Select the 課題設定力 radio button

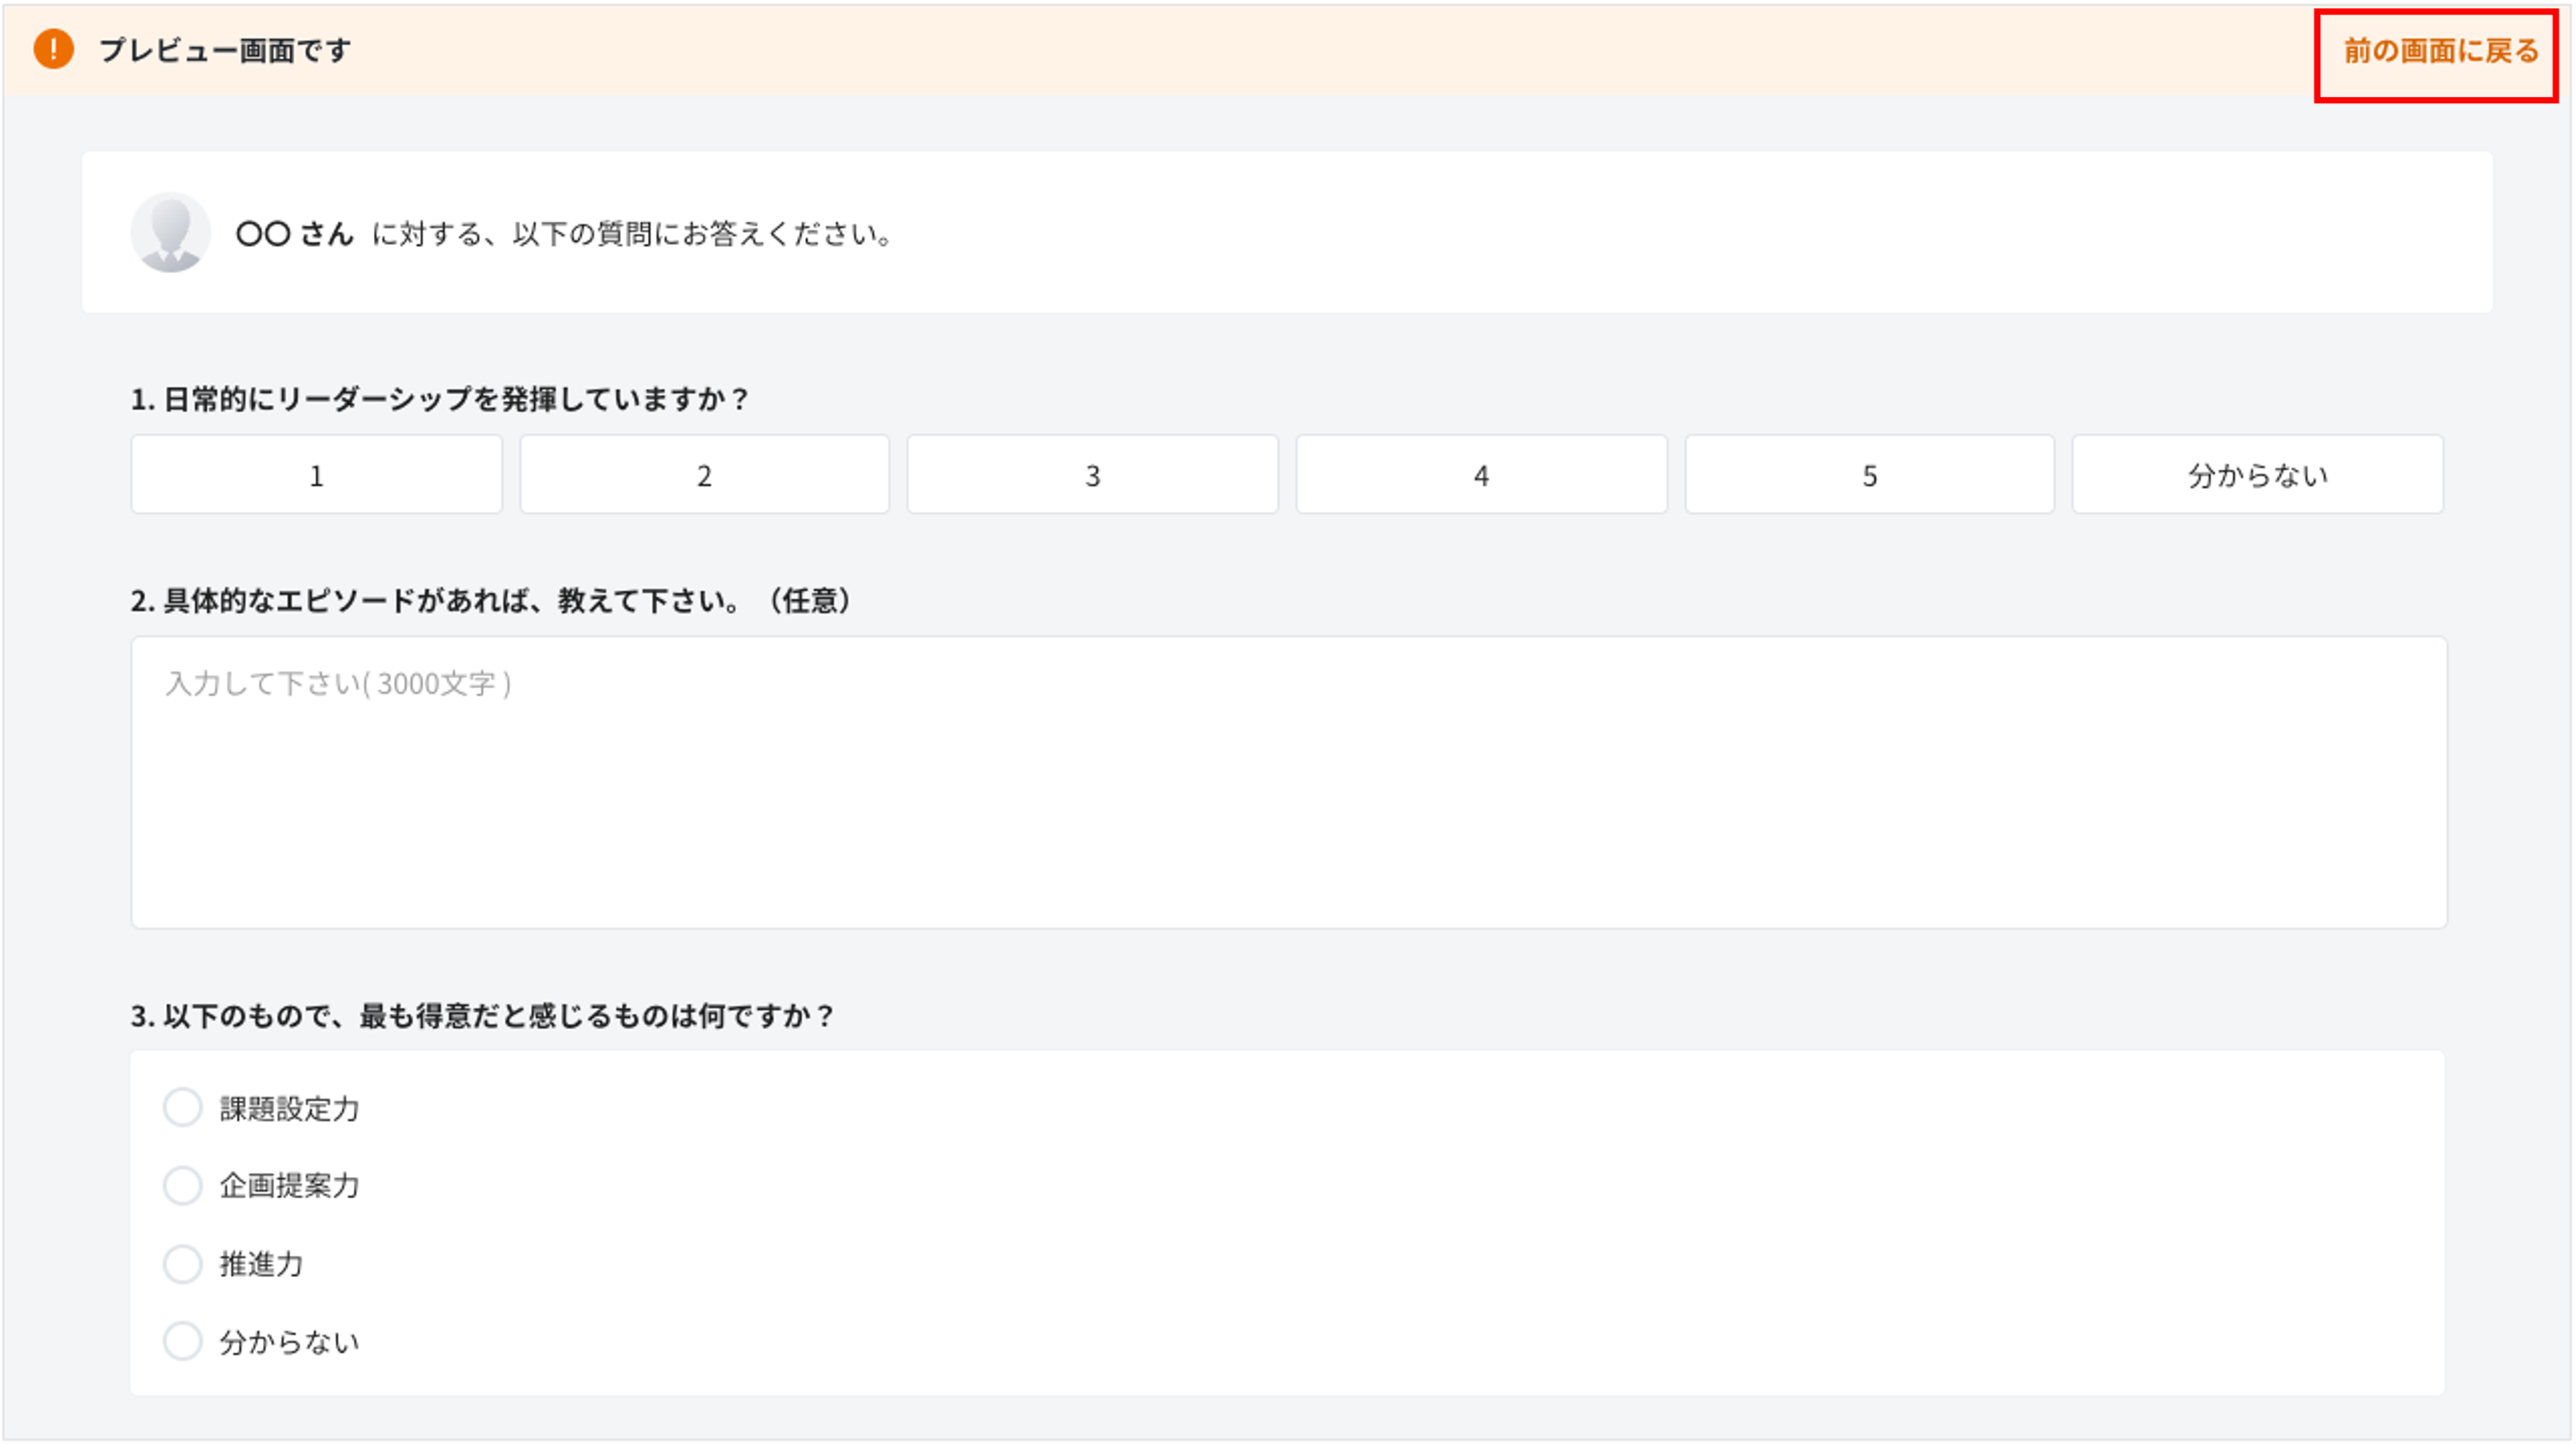(183, 1108)
